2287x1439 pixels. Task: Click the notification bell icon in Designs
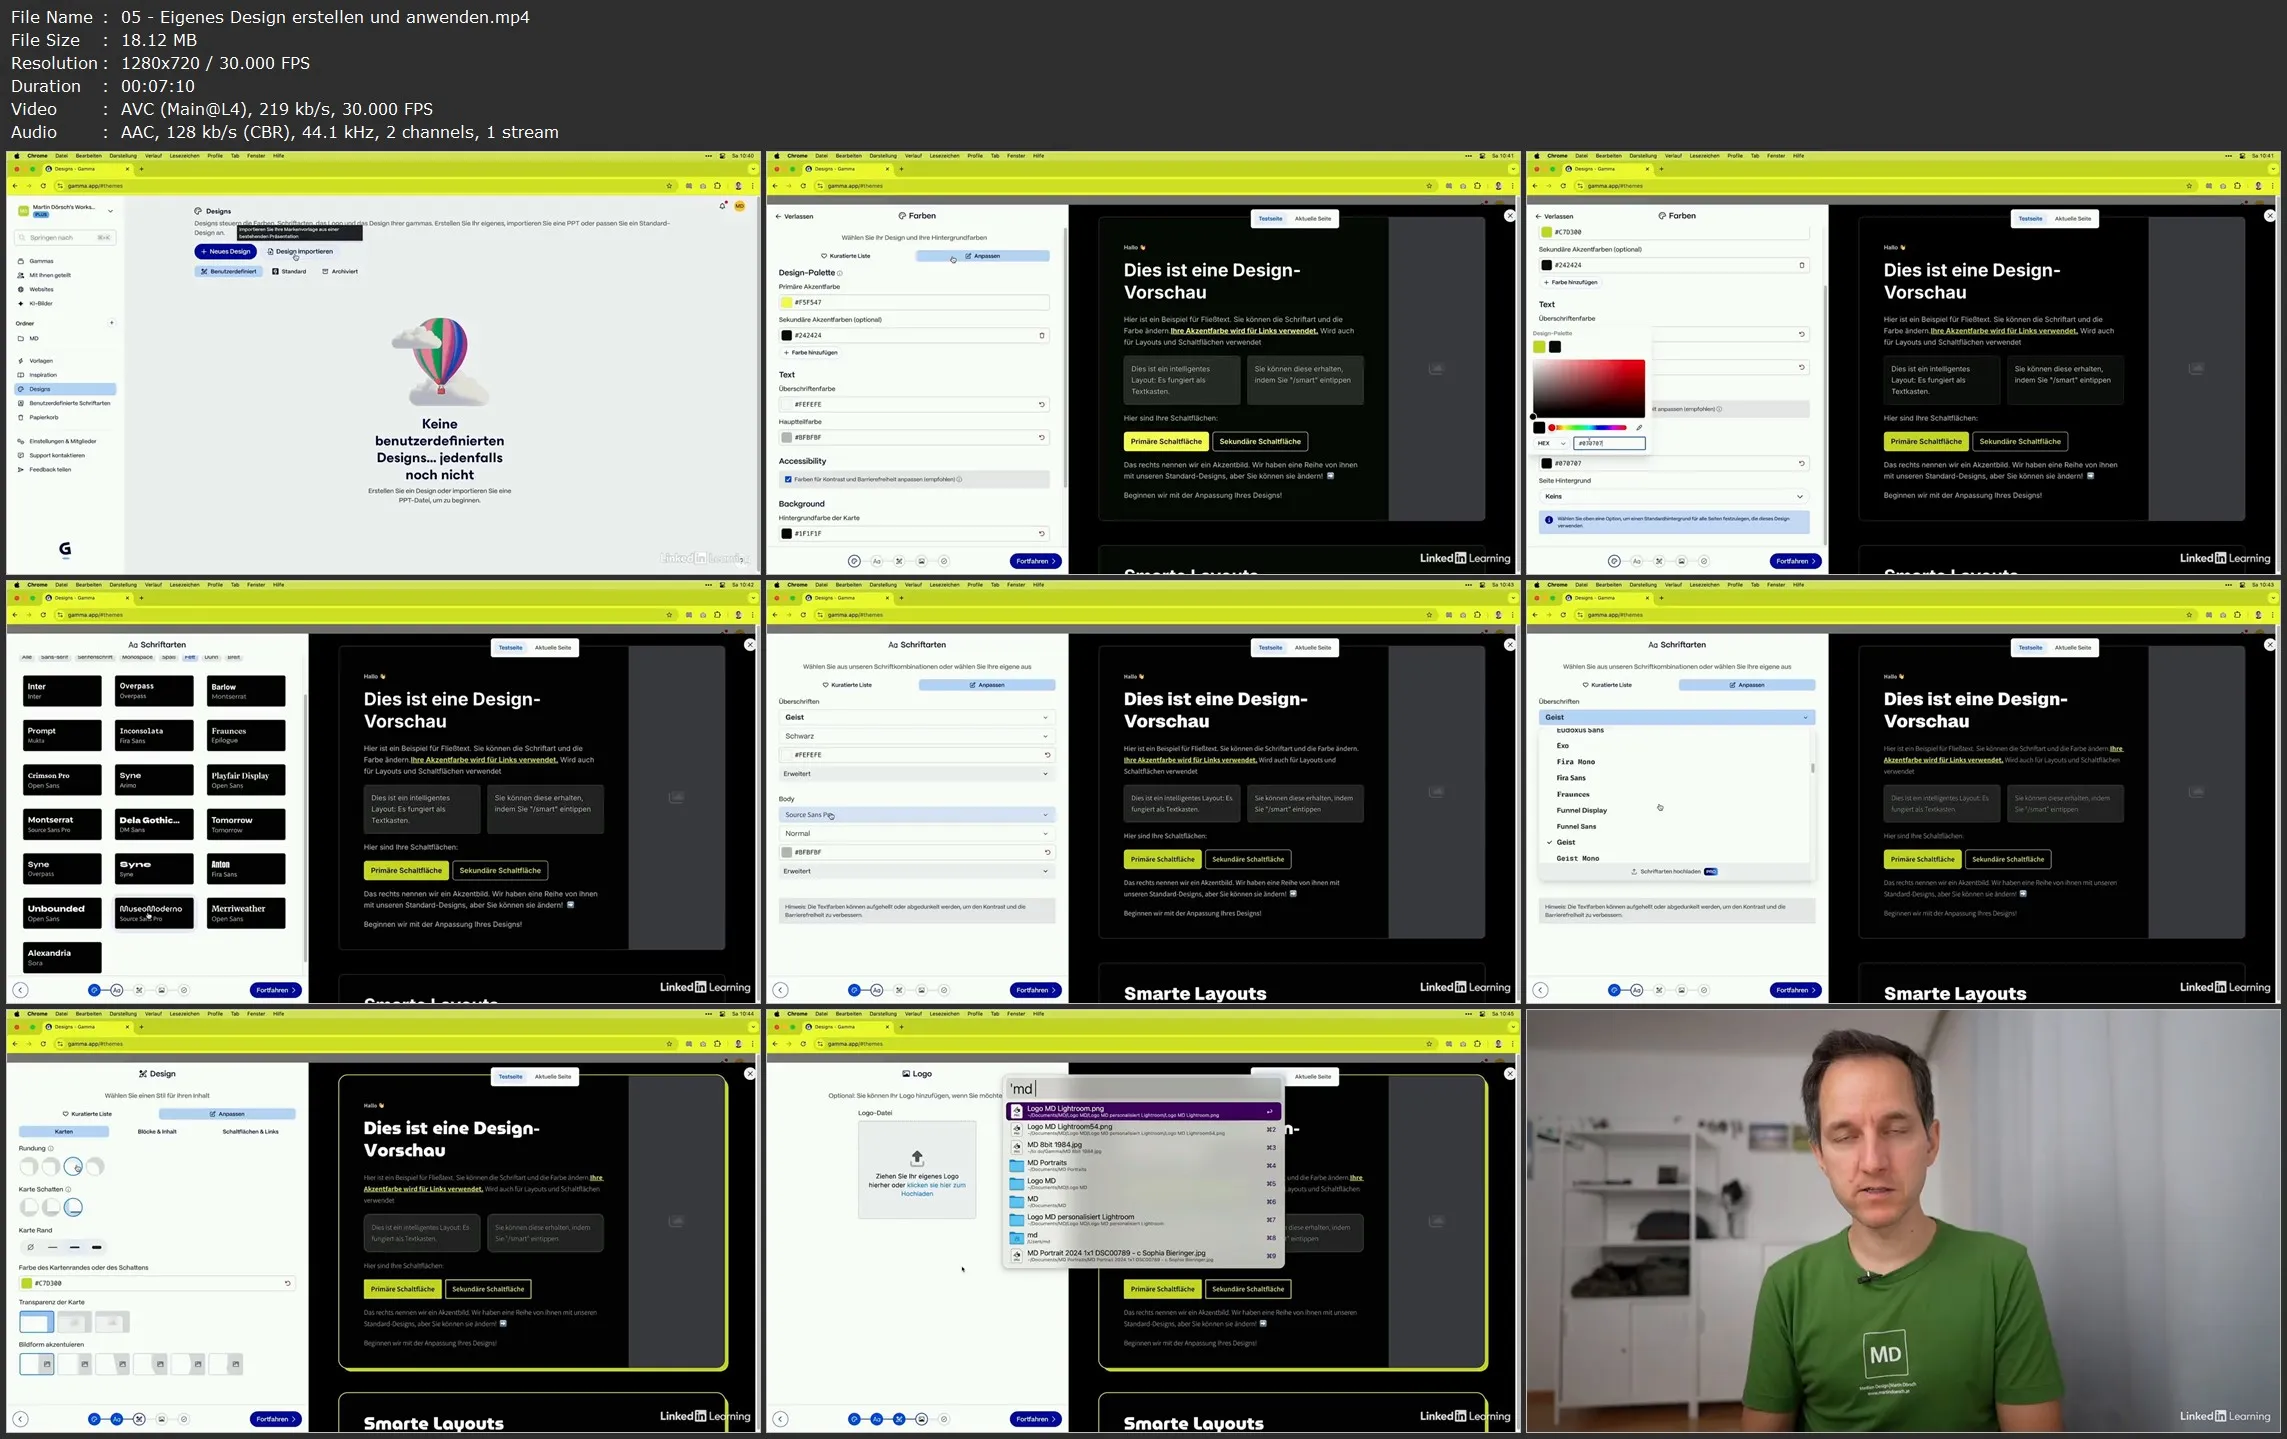[722, 206]
